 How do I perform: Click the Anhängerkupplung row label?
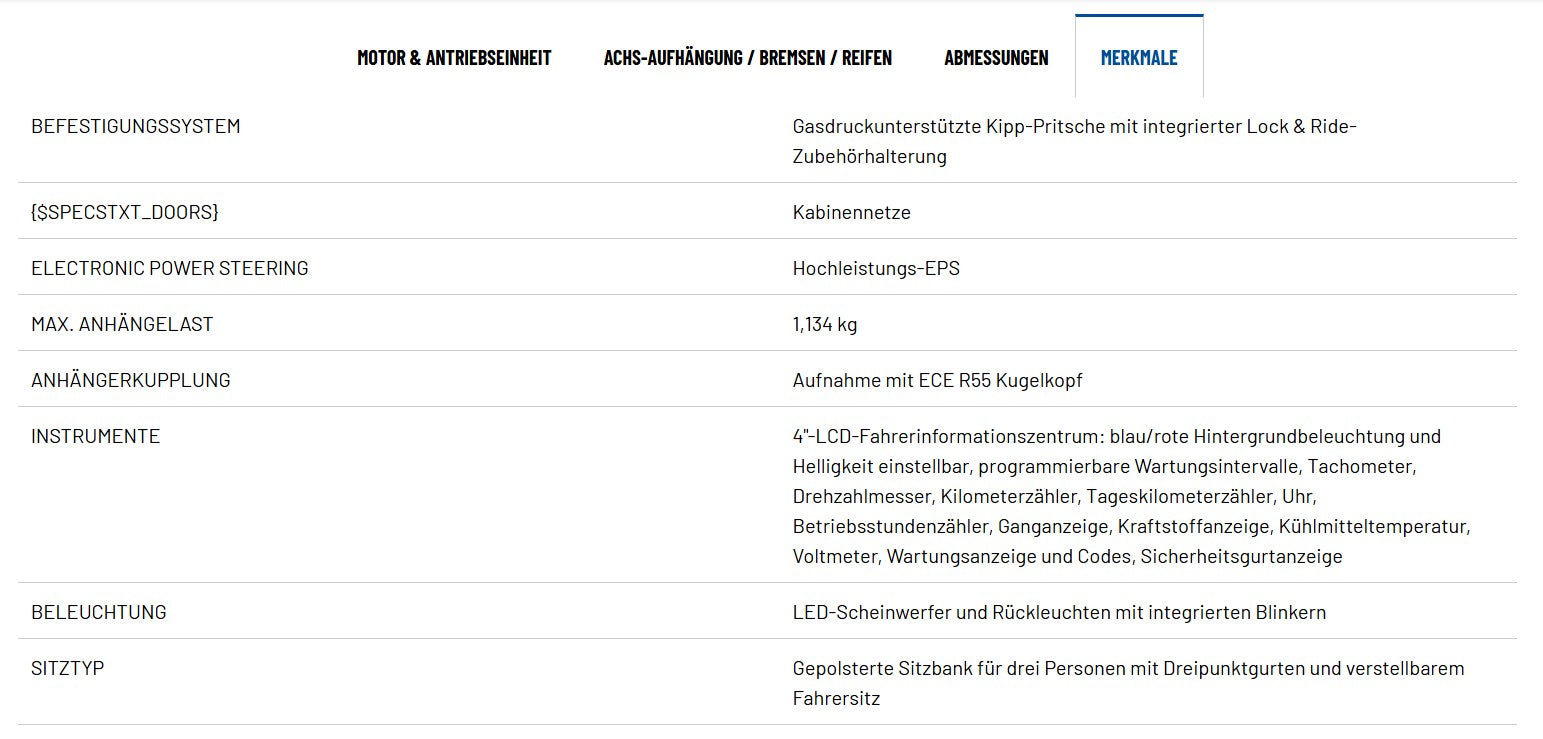click(131, 380)
